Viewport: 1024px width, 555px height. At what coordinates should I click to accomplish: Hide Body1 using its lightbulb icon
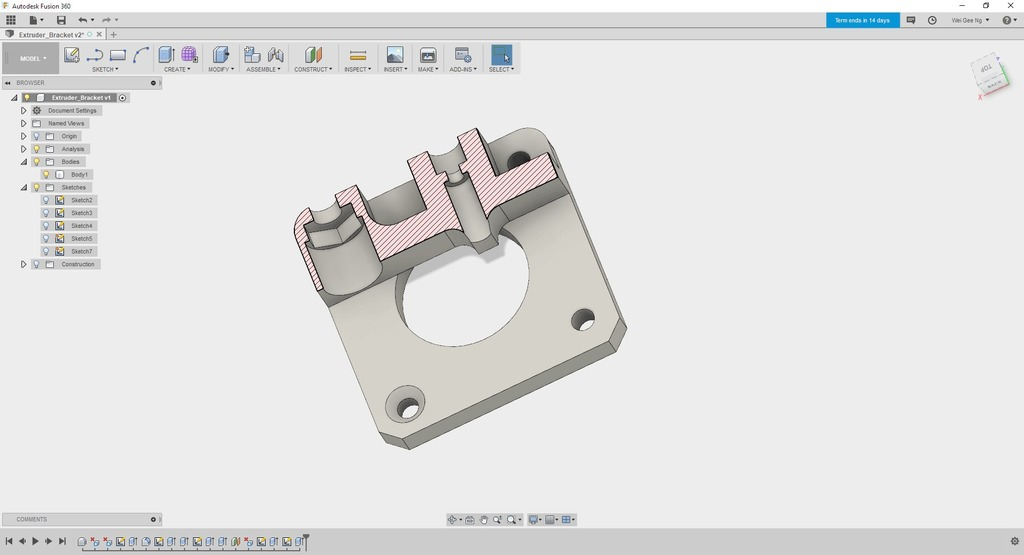[46, 175]
